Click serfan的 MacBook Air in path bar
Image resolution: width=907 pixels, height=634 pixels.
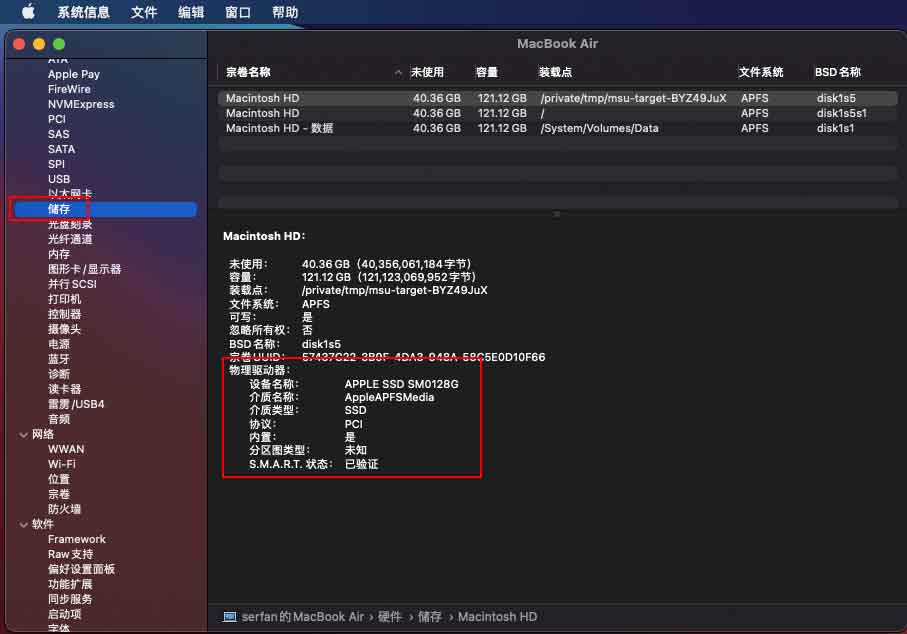(x=303, y=617)
